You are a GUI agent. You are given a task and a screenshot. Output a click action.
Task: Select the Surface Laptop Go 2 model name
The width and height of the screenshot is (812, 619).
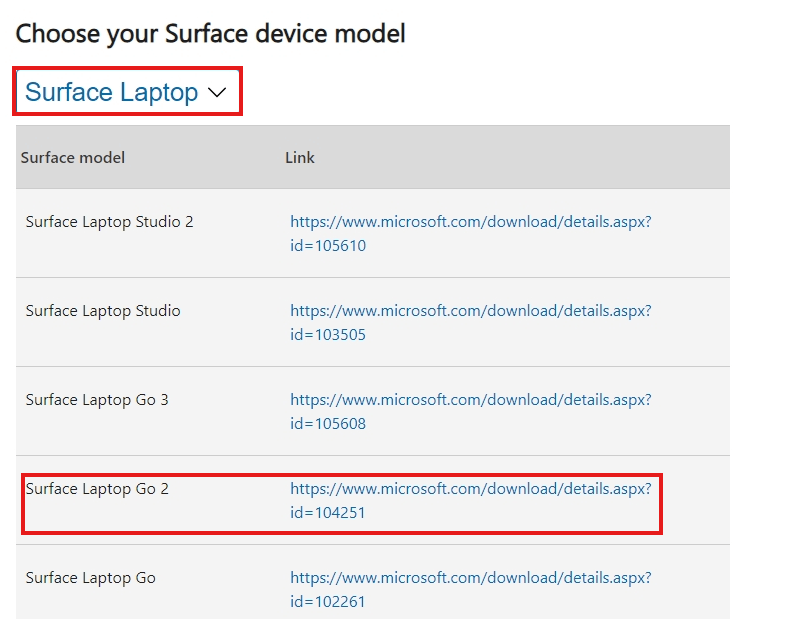[x=97, y=489]
